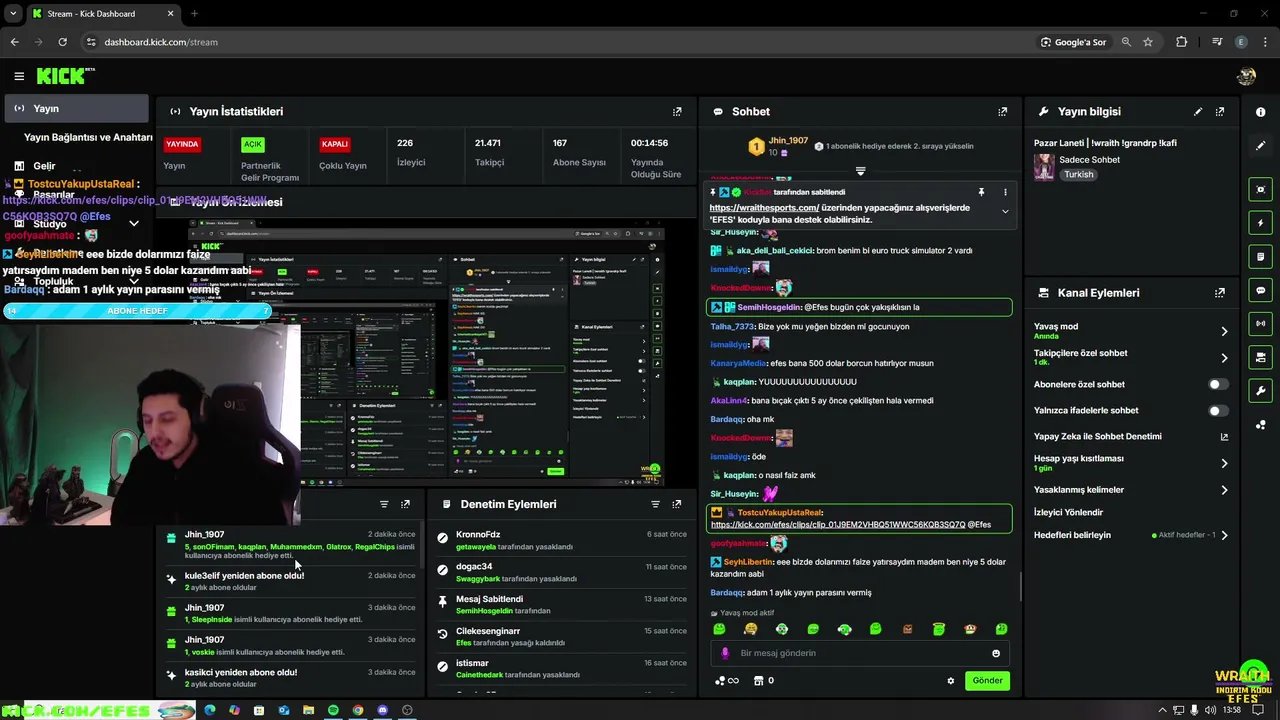Open clip link posted by TostcuYakupUstaReal
The width and height of the screenshot is (1280, 720).
point(838,524)
